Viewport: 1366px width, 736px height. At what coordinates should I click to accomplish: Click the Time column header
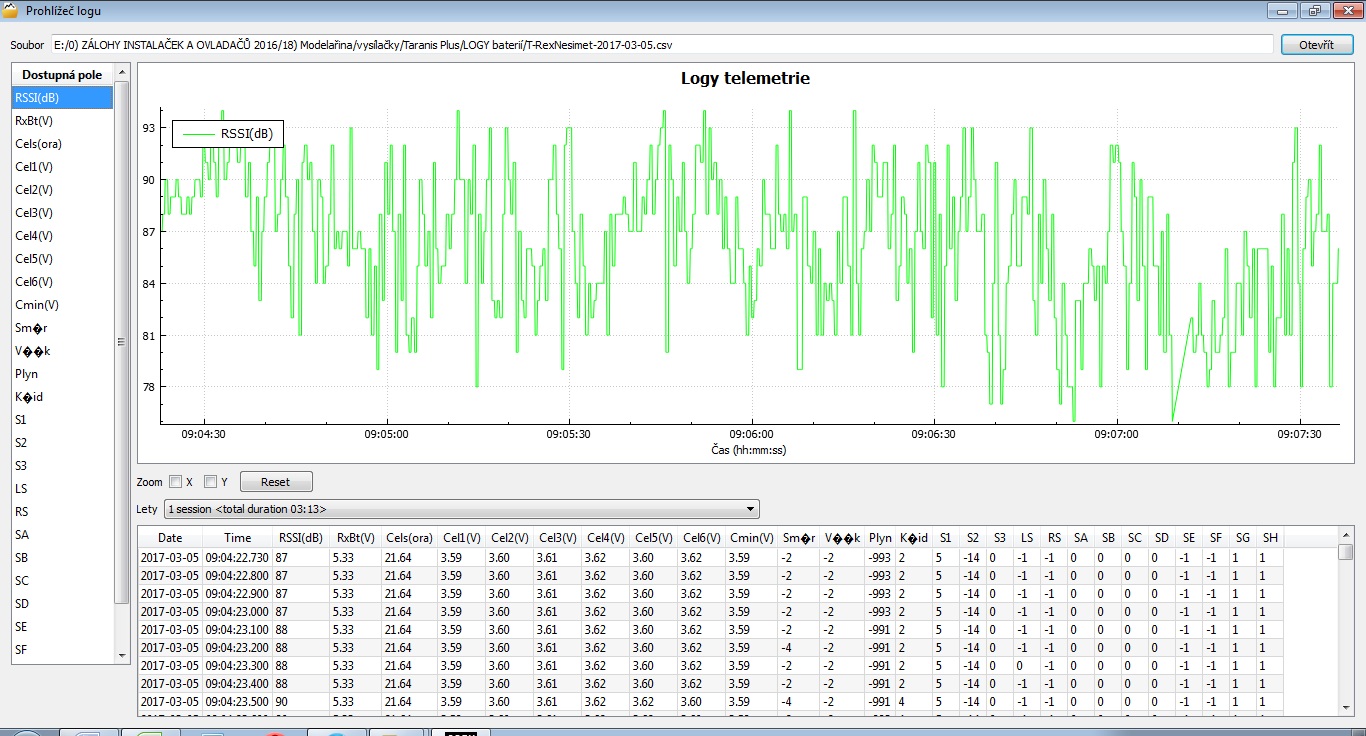click(237, 538)
